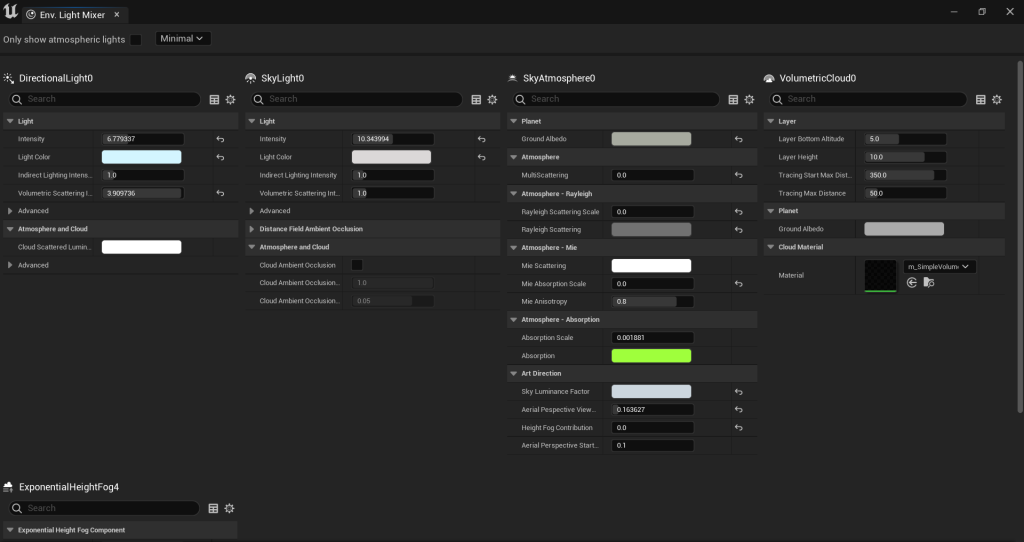Enable Cloud Ambient Occlusion checkbox
The image size is (1024, 542).
pyautogui.click(x=357, y=265)
